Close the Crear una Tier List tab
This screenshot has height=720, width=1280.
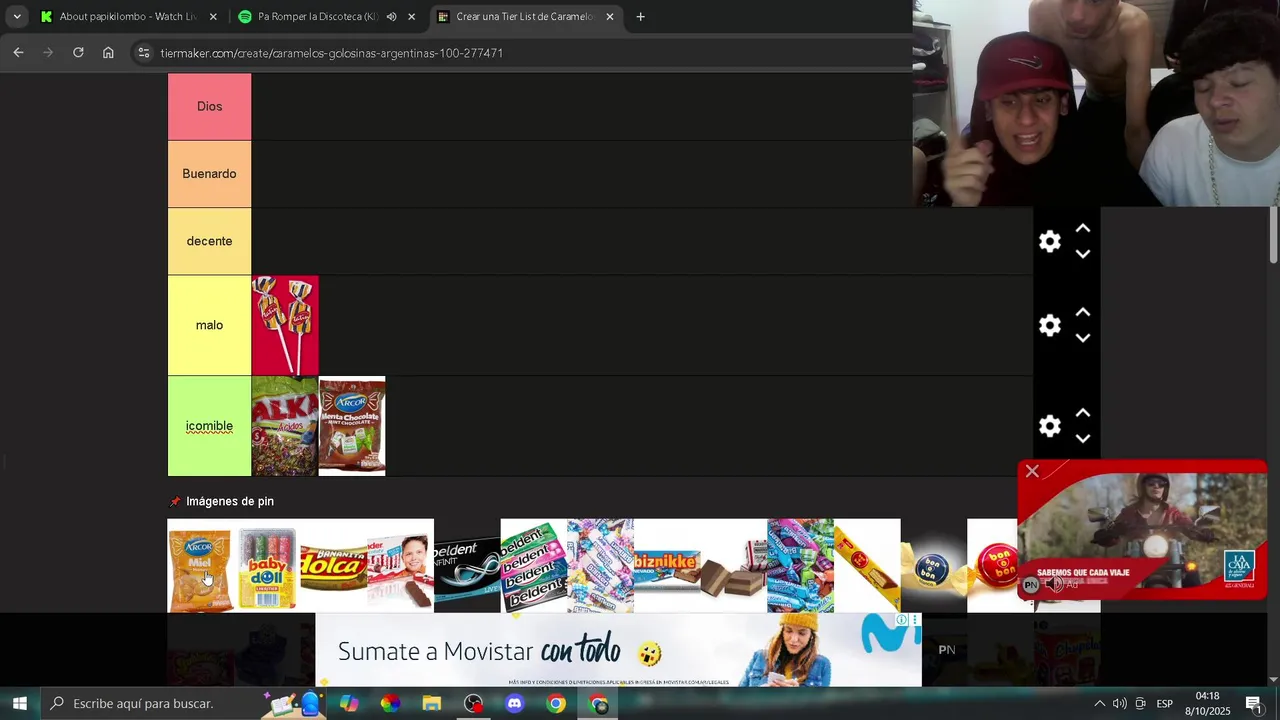(x=610, y=17)
